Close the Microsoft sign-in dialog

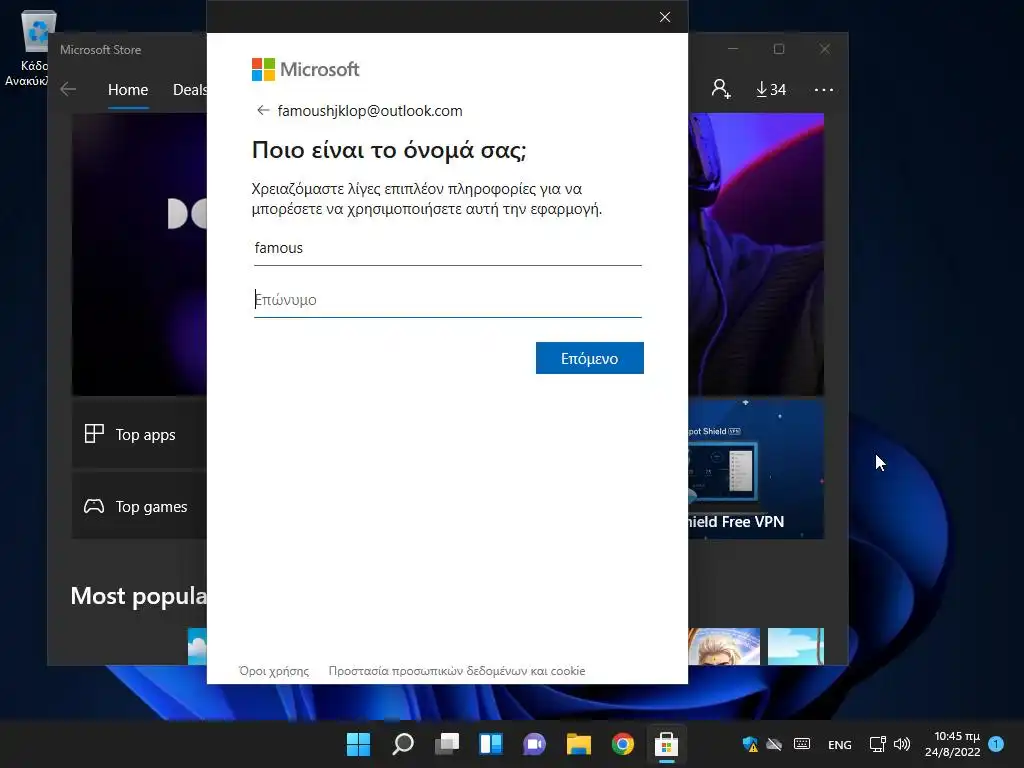click(665, 17)
